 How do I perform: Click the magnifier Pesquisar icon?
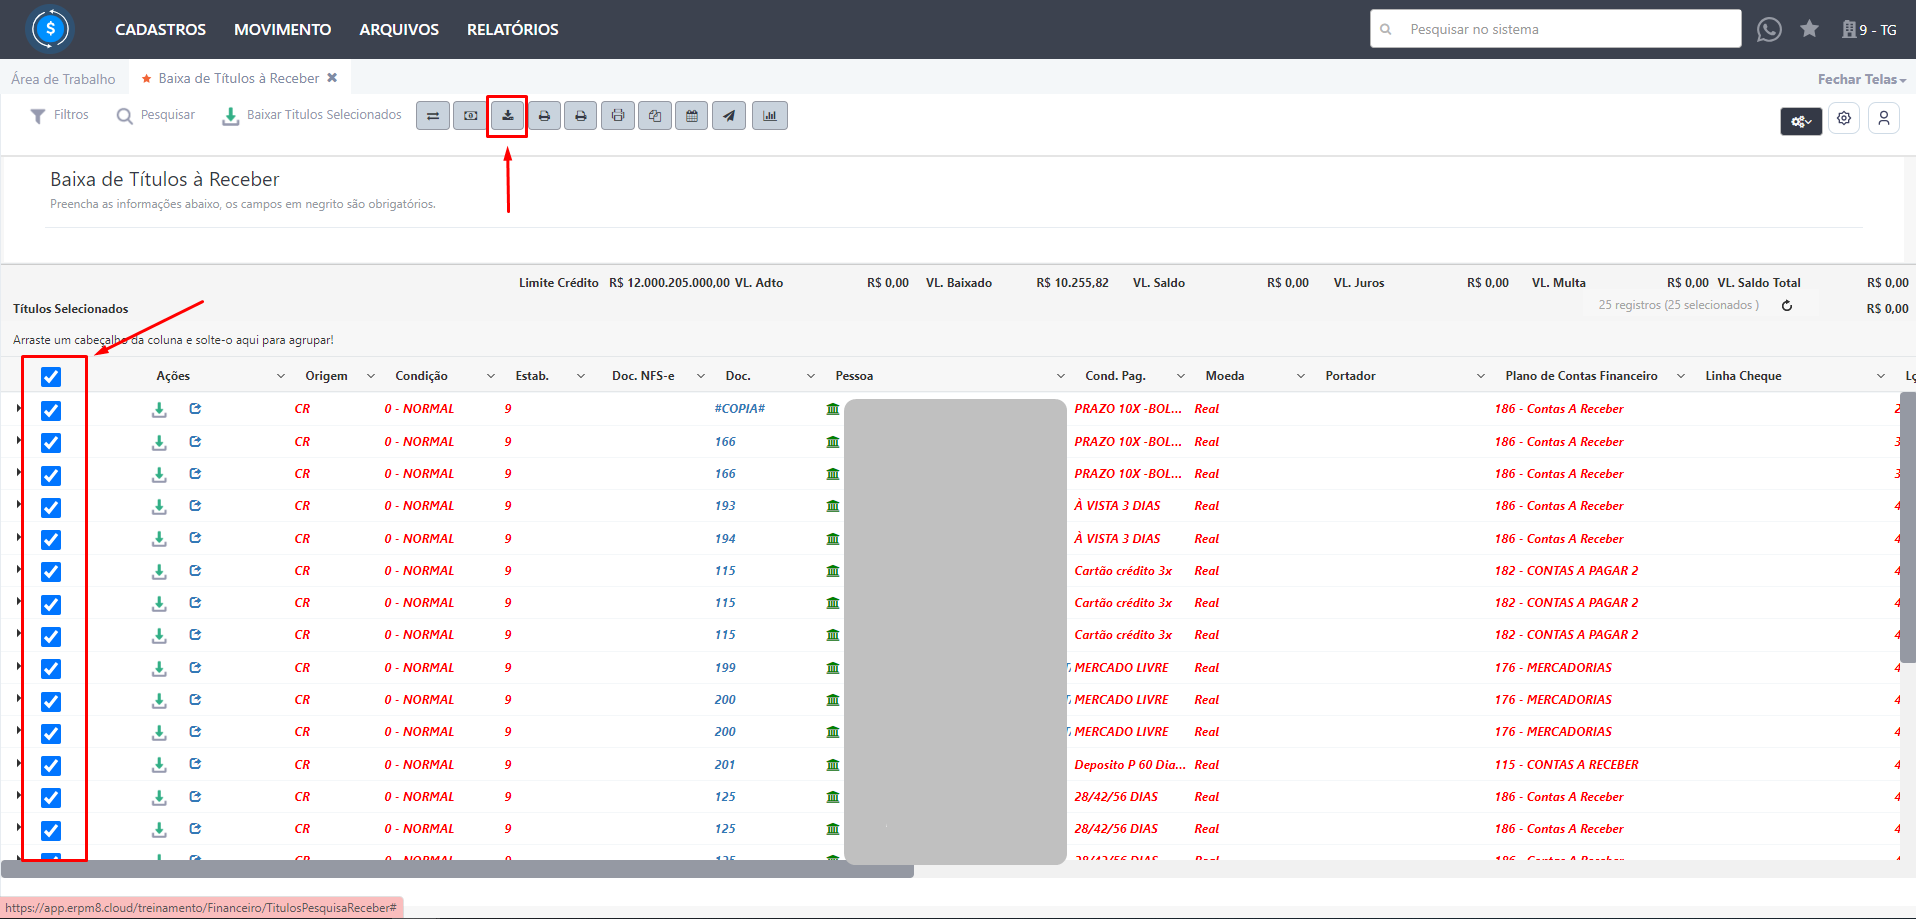[x=125, y=116]
